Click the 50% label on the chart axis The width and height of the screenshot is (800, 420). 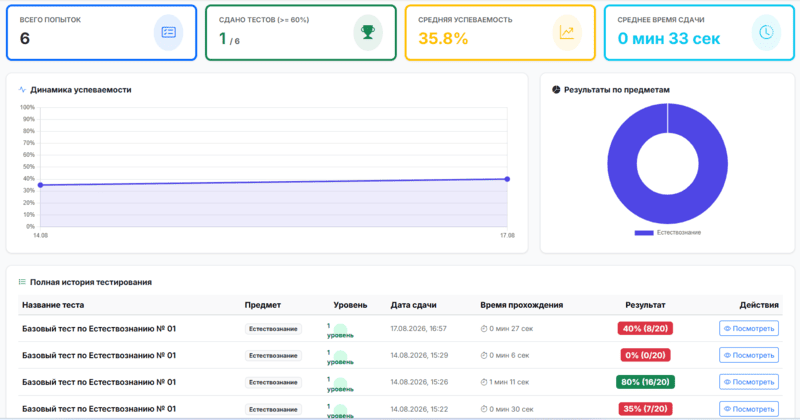pos(29,167)
